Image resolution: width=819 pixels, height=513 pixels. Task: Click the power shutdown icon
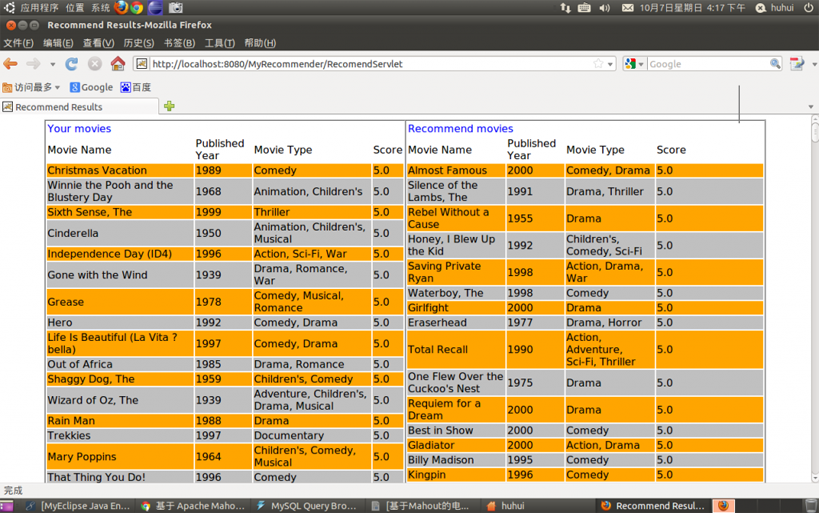808,7
